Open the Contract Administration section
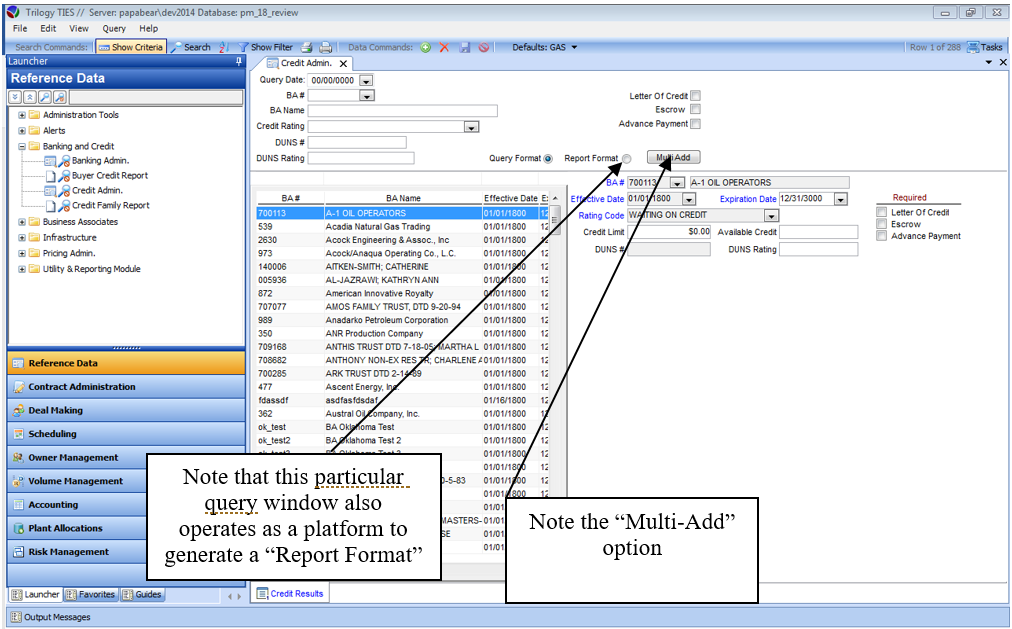 [82, 387]
